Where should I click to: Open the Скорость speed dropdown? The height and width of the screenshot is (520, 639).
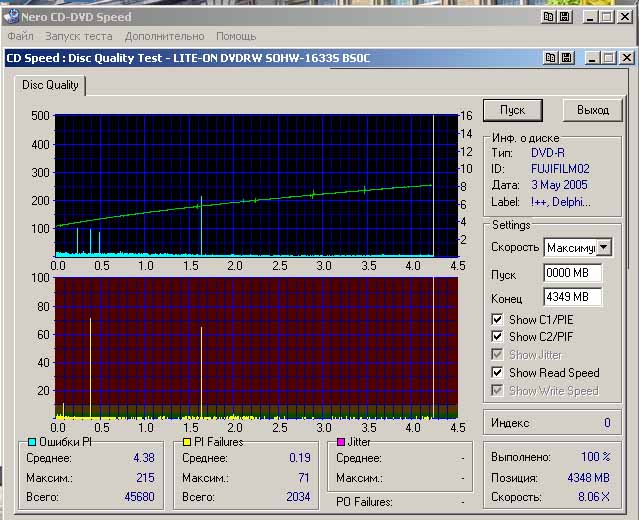coord(603,247)
